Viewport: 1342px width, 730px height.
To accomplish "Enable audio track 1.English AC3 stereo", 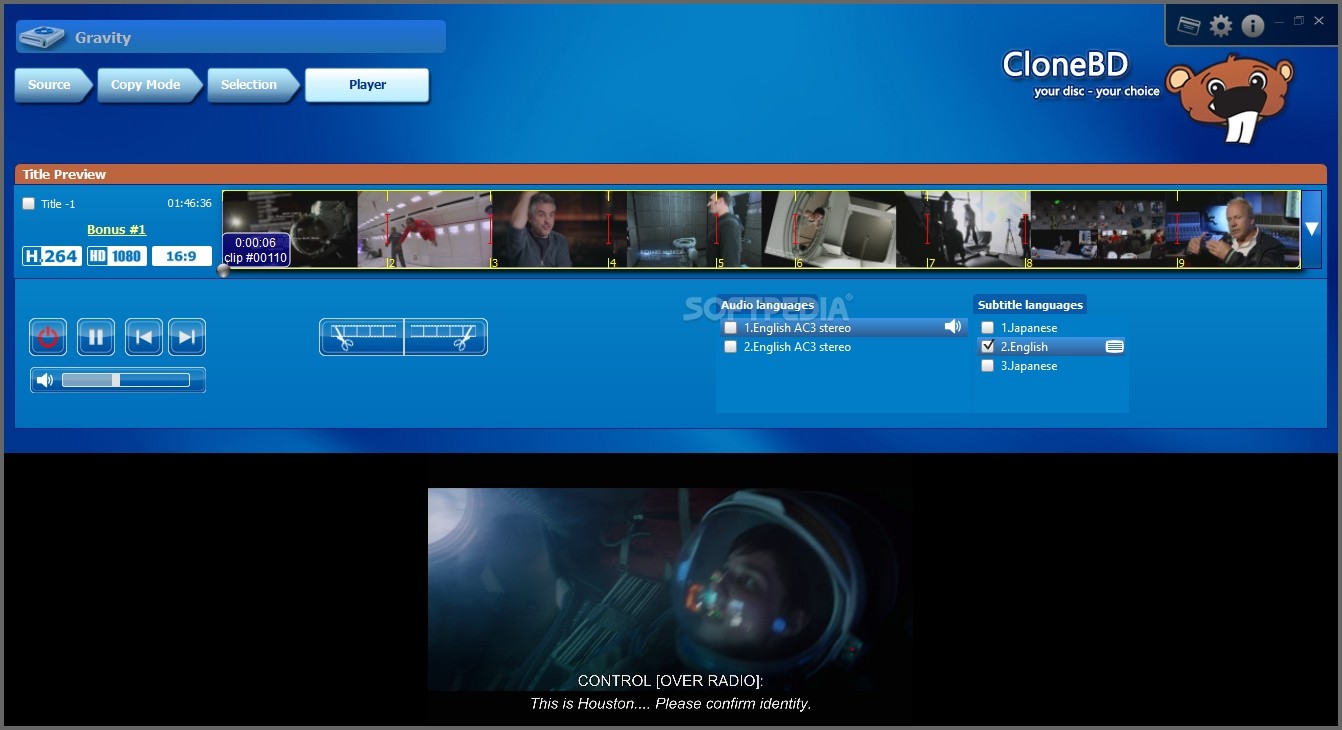I will pyautogui.click(x=731, y=328).
